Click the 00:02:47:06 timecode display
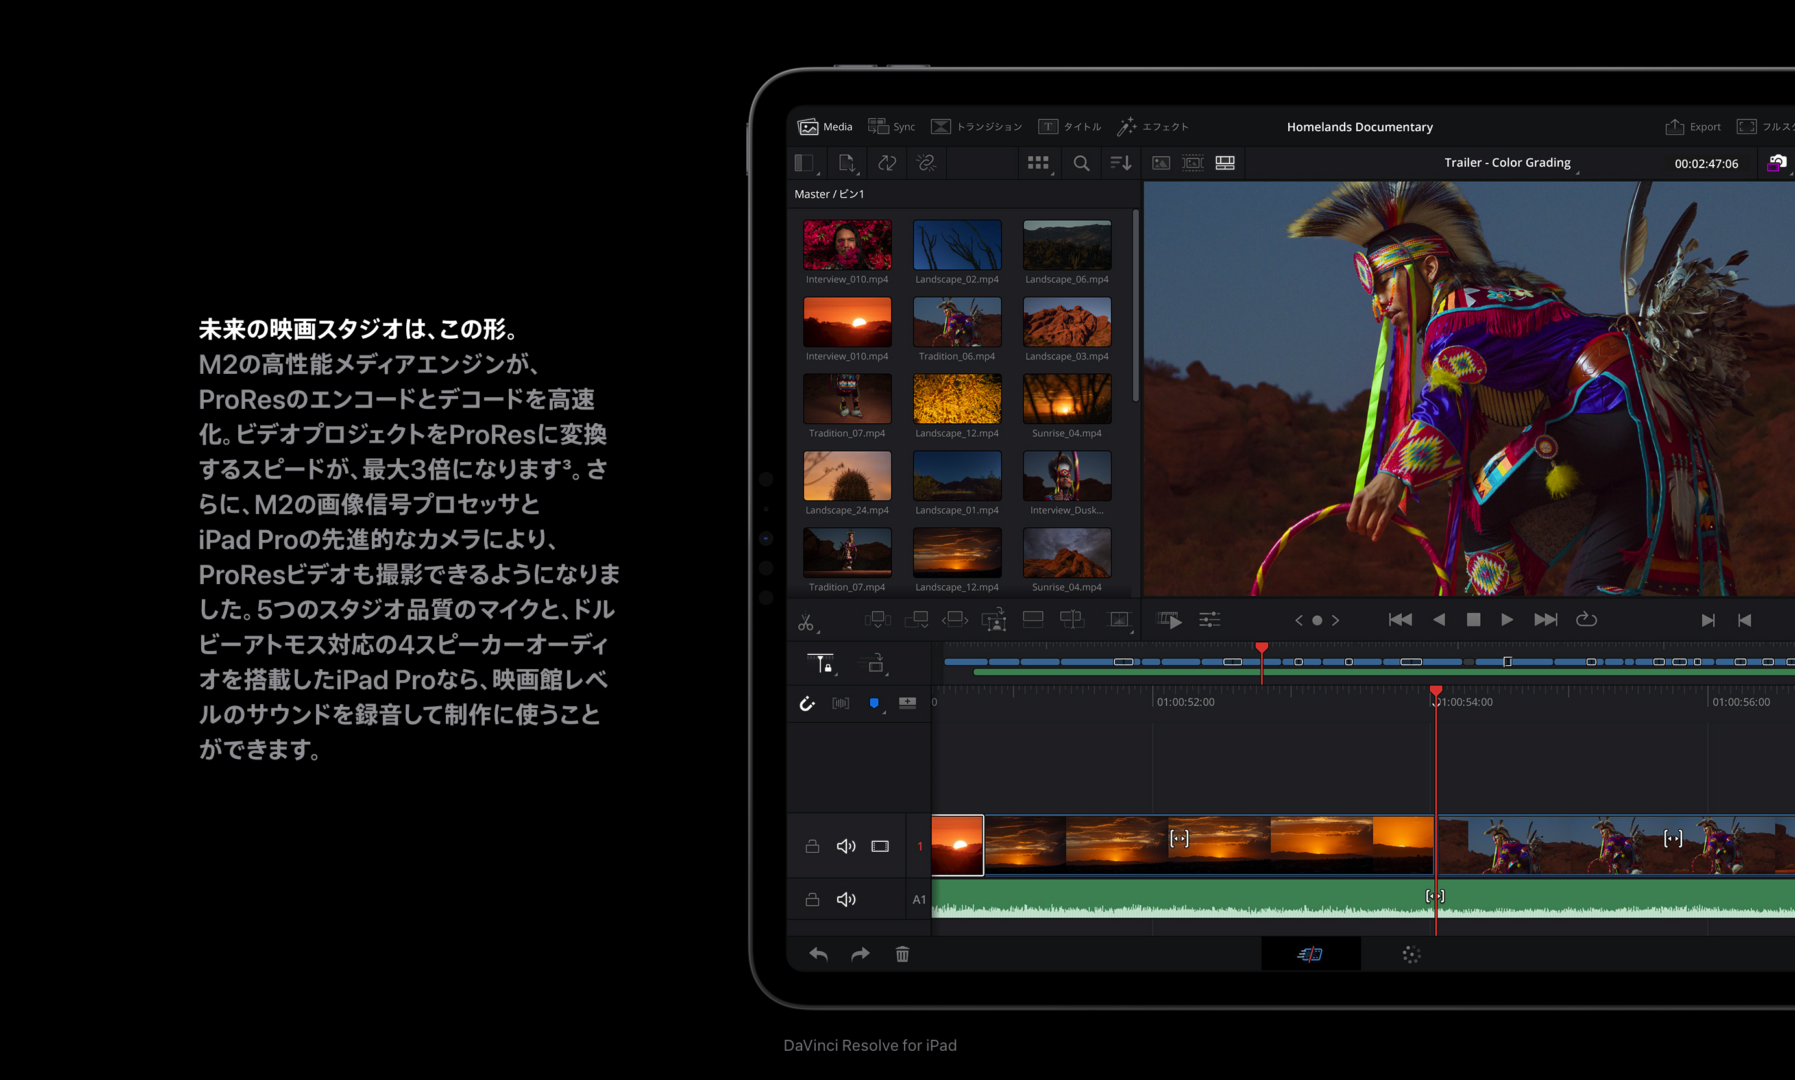Viewport: 1795px width, 1080px height. coord(1706,164)
